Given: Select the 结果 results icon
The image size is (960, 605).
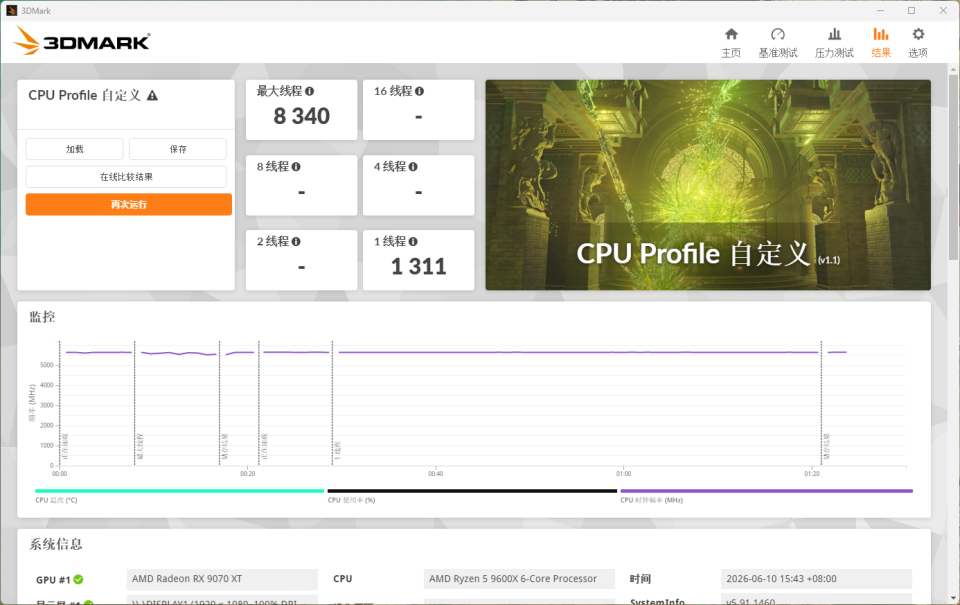Looking at the screenshot, I should [x=880, y=34].
